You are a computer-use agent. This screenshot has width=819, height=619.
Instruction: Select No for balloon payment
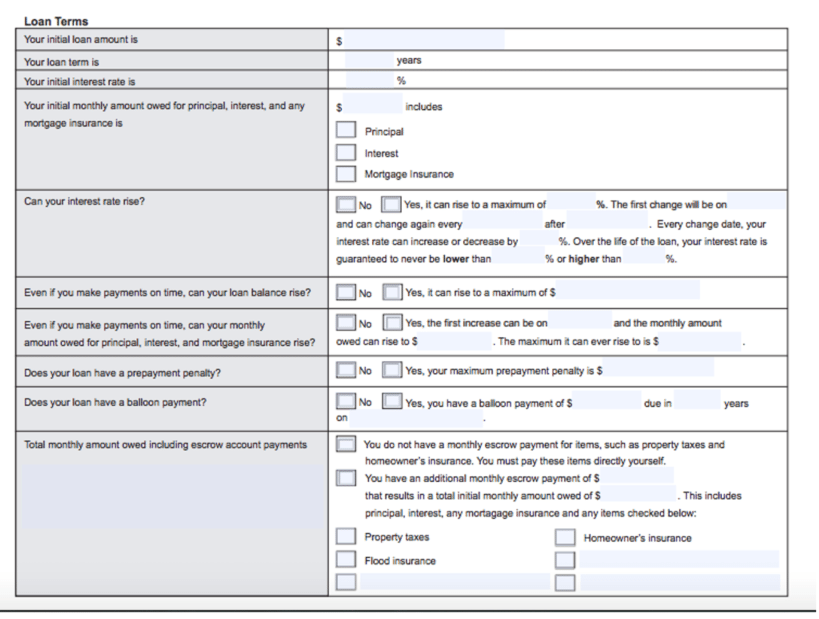click(x=346, y=403)
